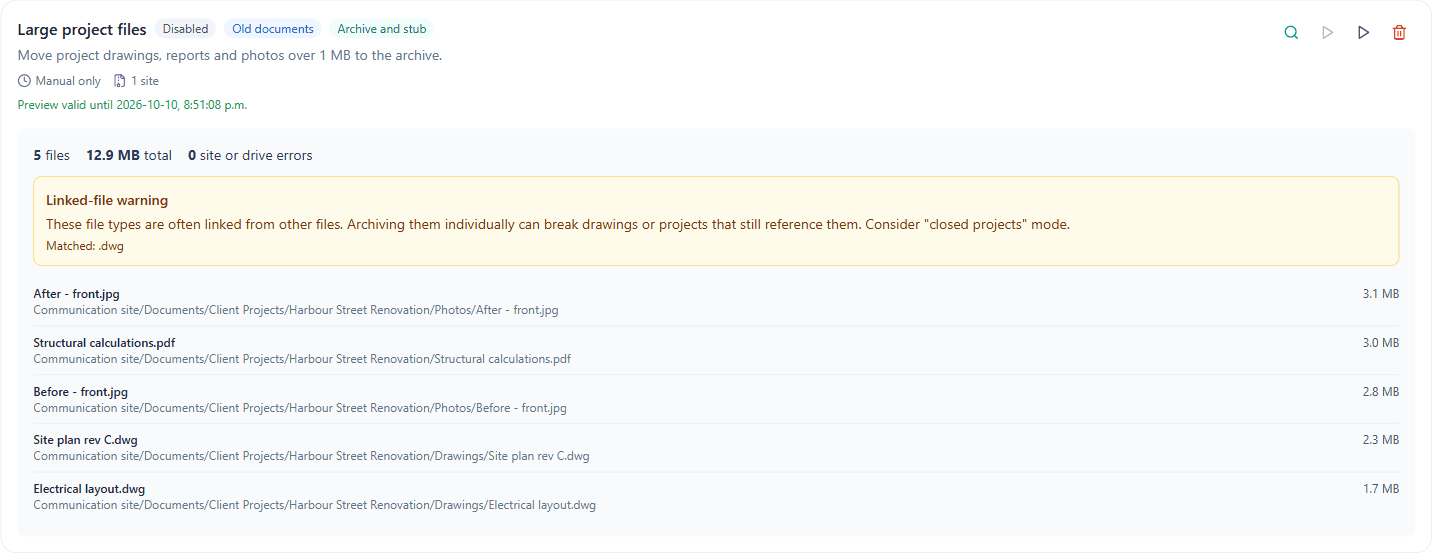1432x554 pixels.
Task: Click the Matched: .dwg line
Action: [x=85, y=246]
